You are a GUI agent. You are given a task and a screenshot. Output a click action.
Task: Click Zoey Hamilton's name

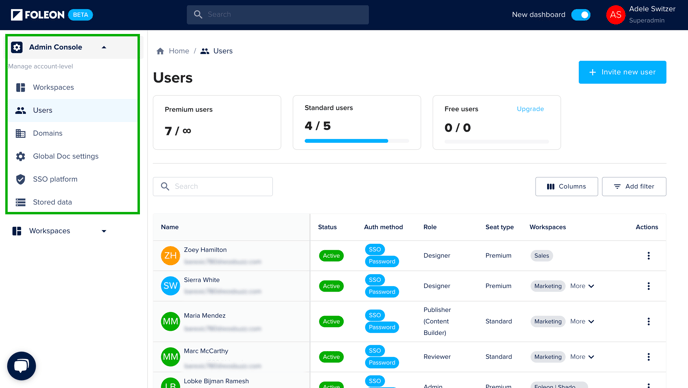205,250
